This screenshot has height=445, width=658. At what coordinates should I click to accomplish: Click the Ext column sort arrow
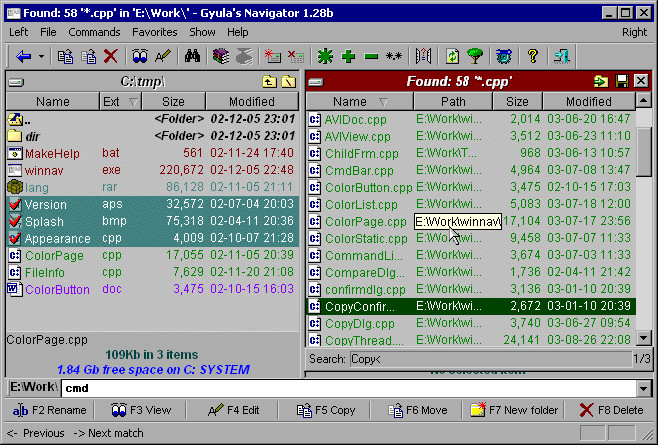133,102
